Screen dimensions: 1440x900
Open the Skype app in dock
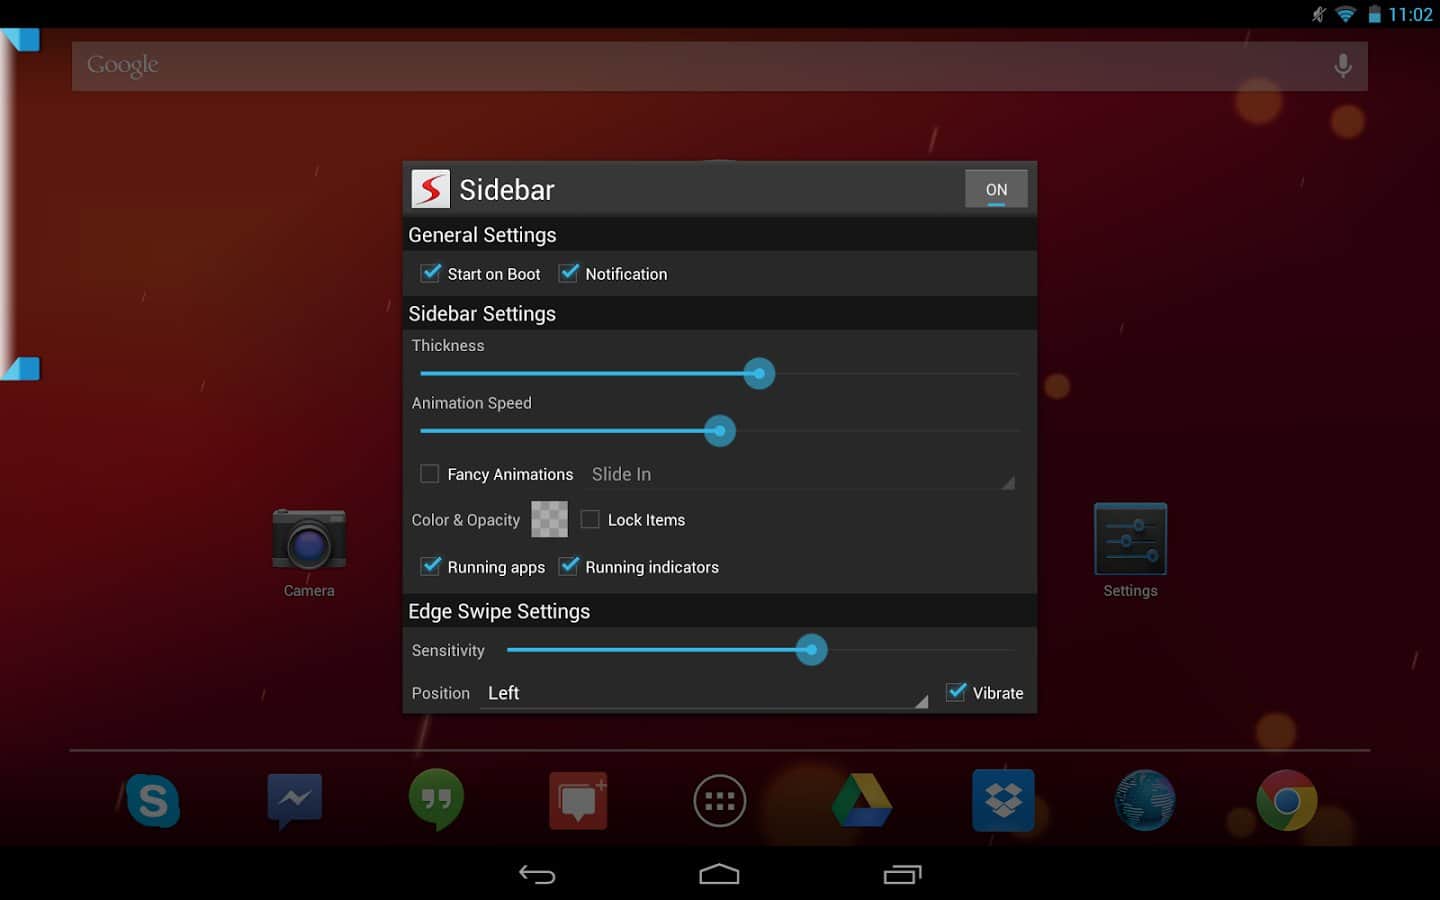pos(153,800)
